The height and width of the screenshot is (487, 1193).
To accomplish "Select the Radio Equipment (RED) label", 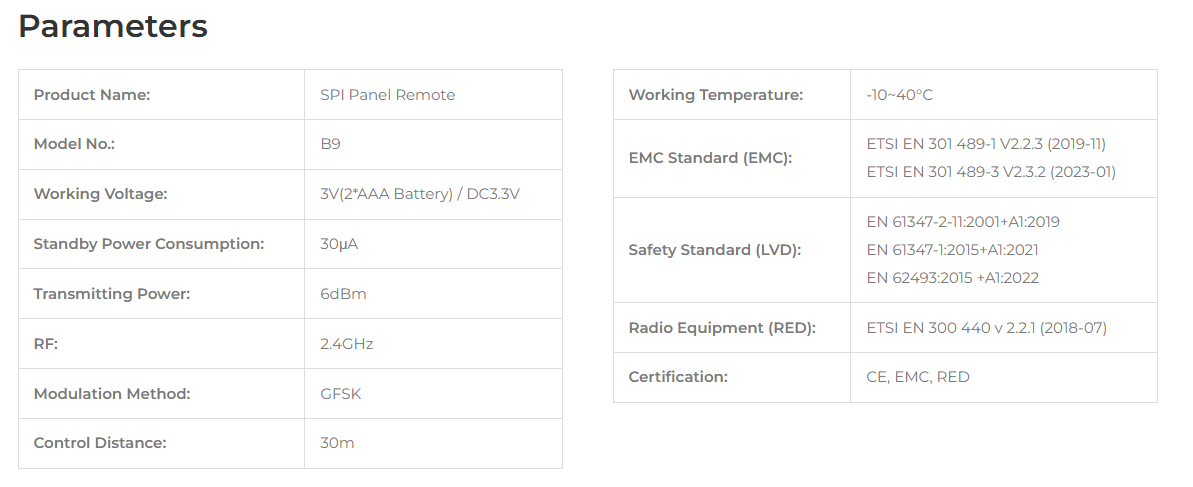I will tap(721, 328).
